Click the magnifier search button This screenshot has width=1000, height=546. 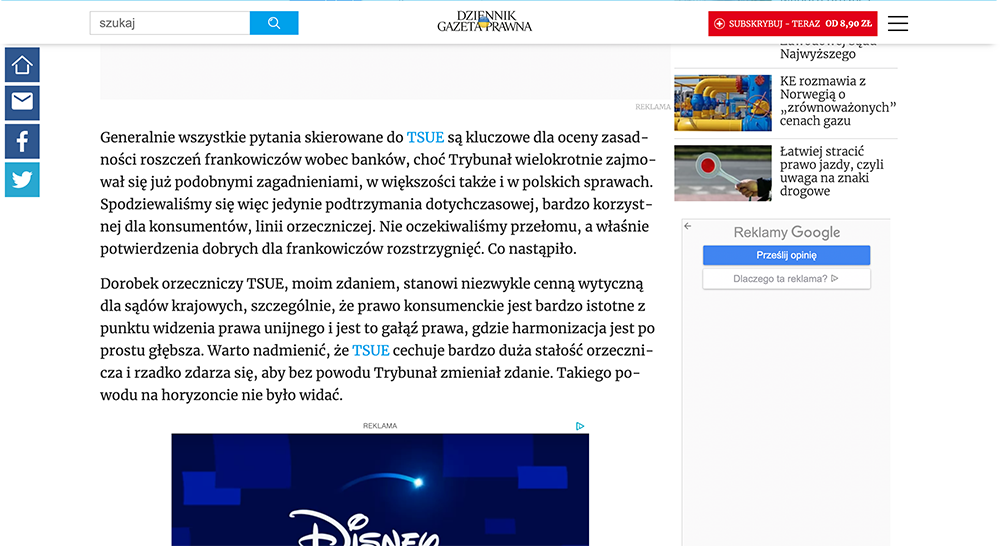tap(273, 23)
